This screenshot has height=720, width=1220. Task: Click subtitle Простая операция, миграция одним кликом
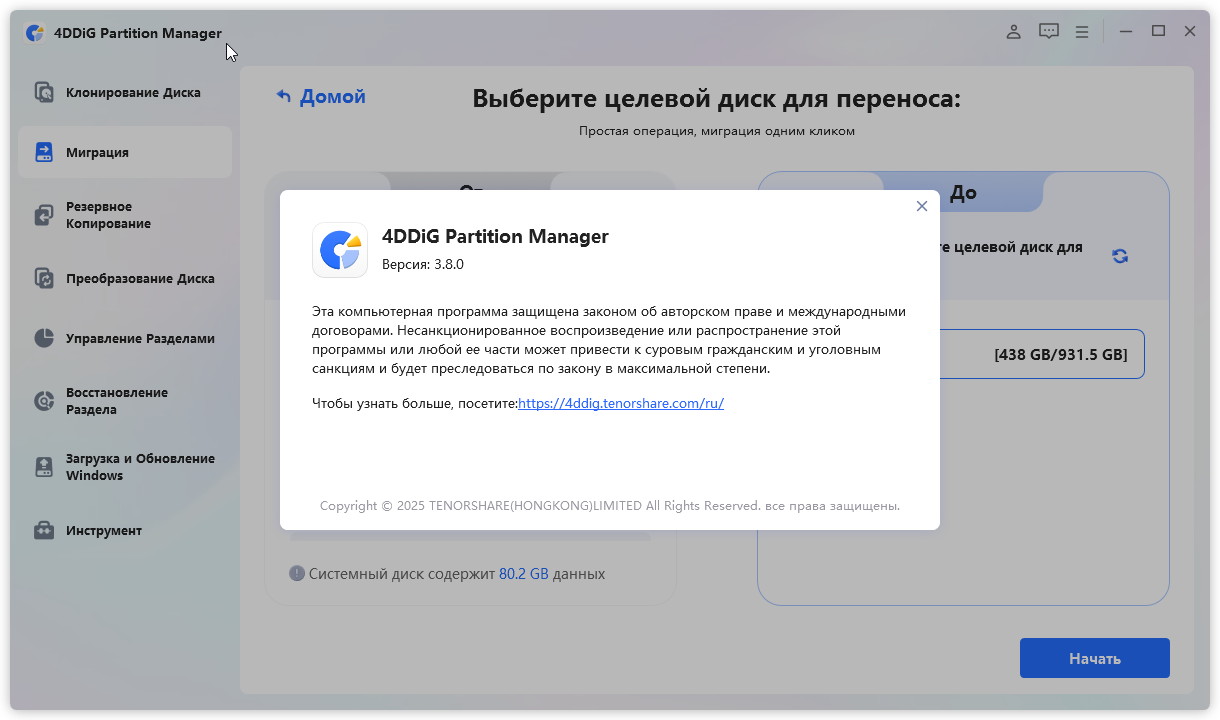[x=717, y=130]
